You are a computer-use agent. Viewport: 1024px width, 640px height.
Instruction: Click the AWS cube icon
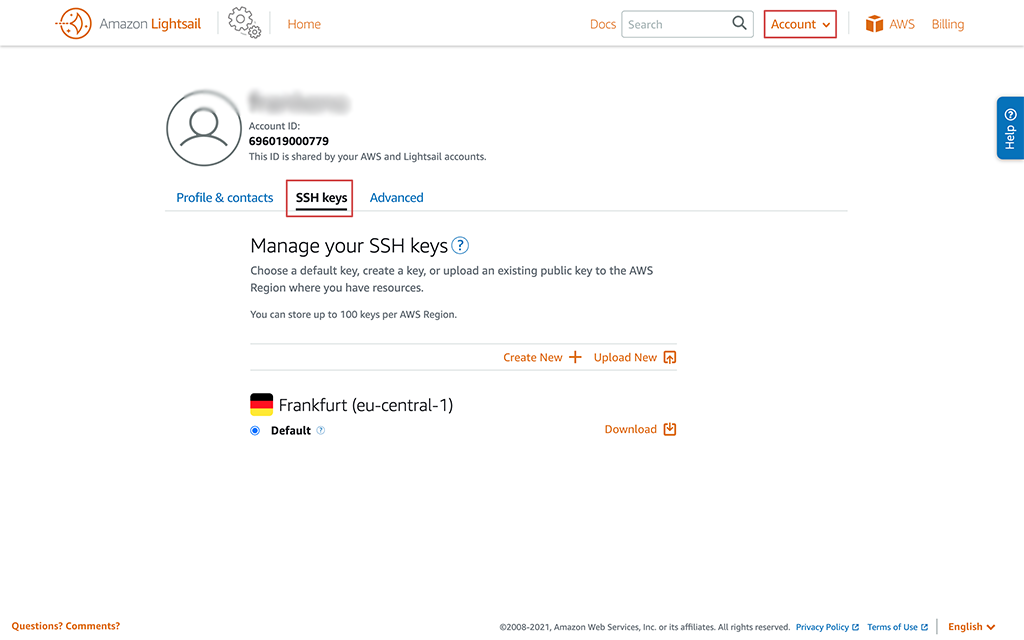[x=874, y=24]
